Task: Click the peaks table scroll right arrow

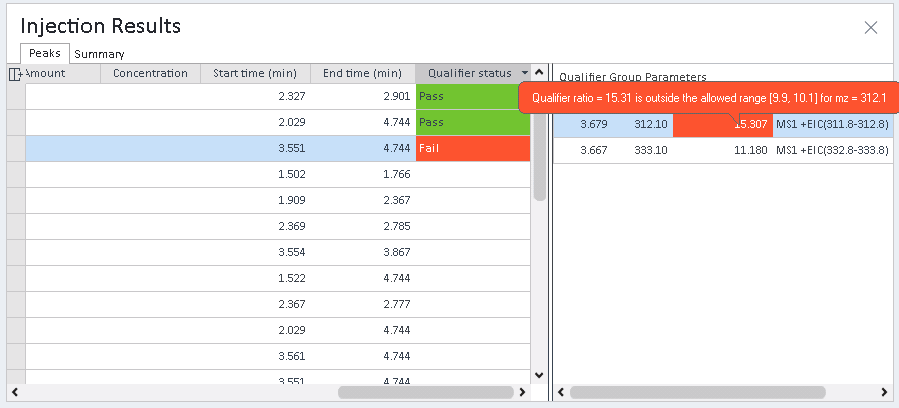Action: pos(522,393)
